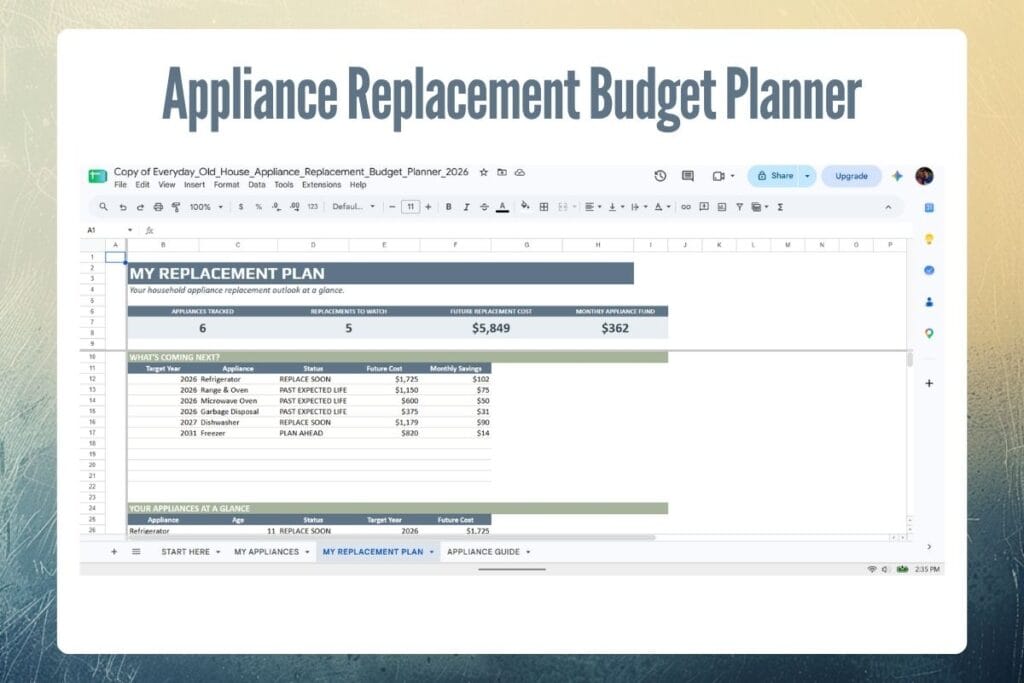Open the fill color picker
1024x683 pixels.
click(525, 207)
